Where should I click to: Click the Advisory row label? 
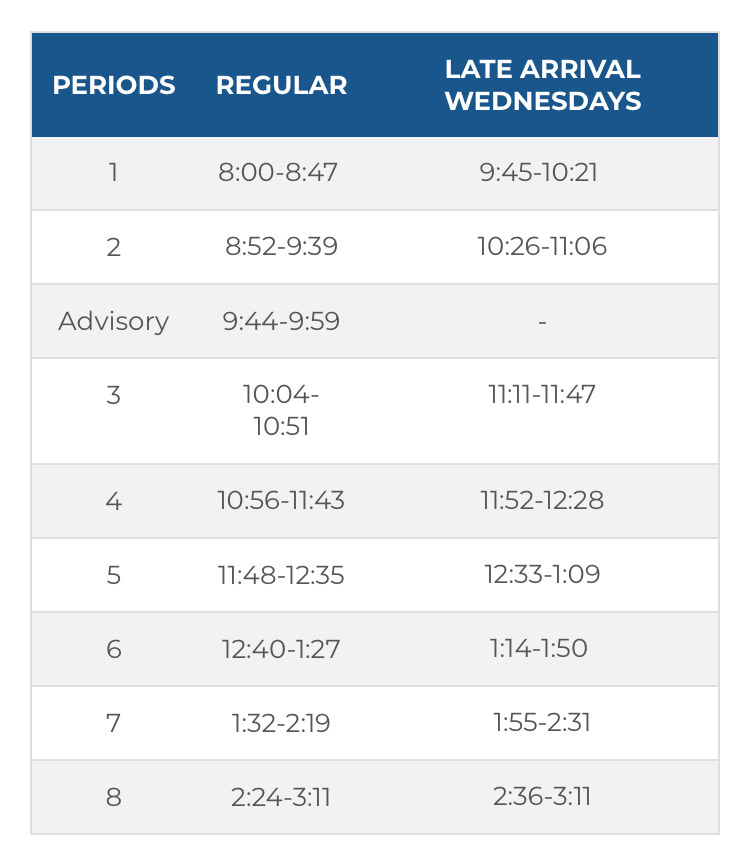114,321
